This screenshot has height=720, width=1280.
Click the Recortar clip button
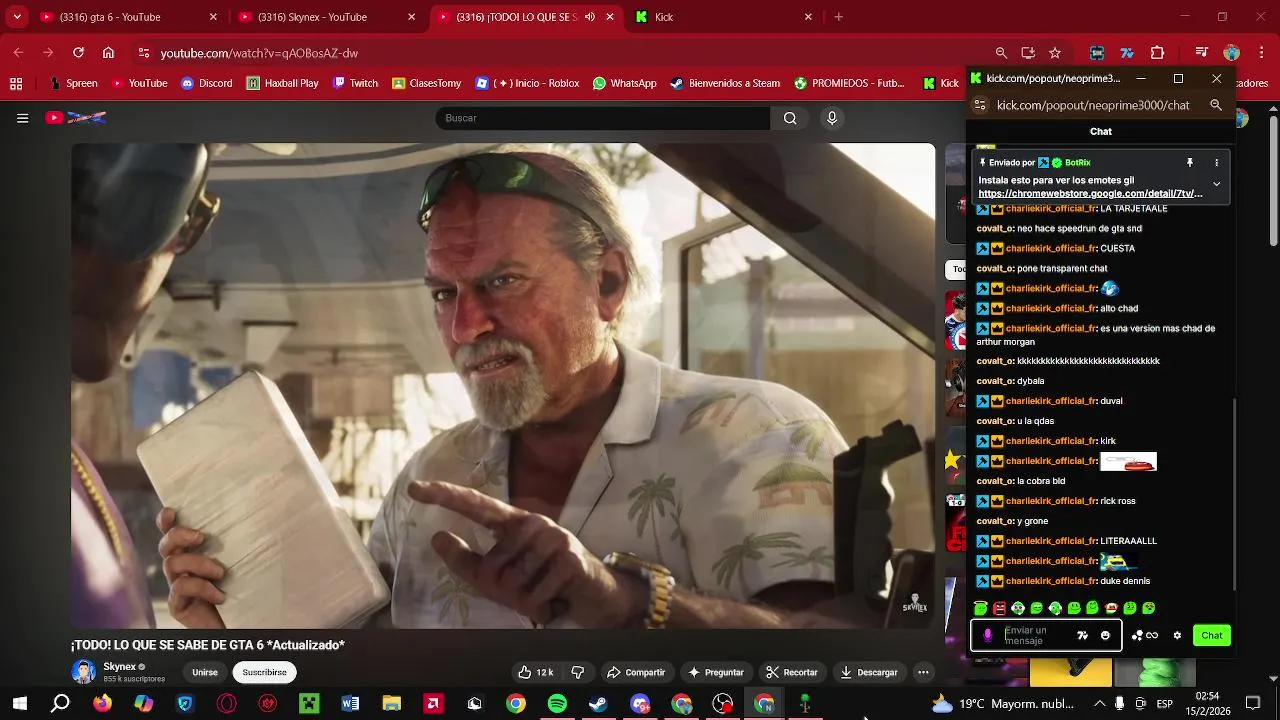[792, 672]
